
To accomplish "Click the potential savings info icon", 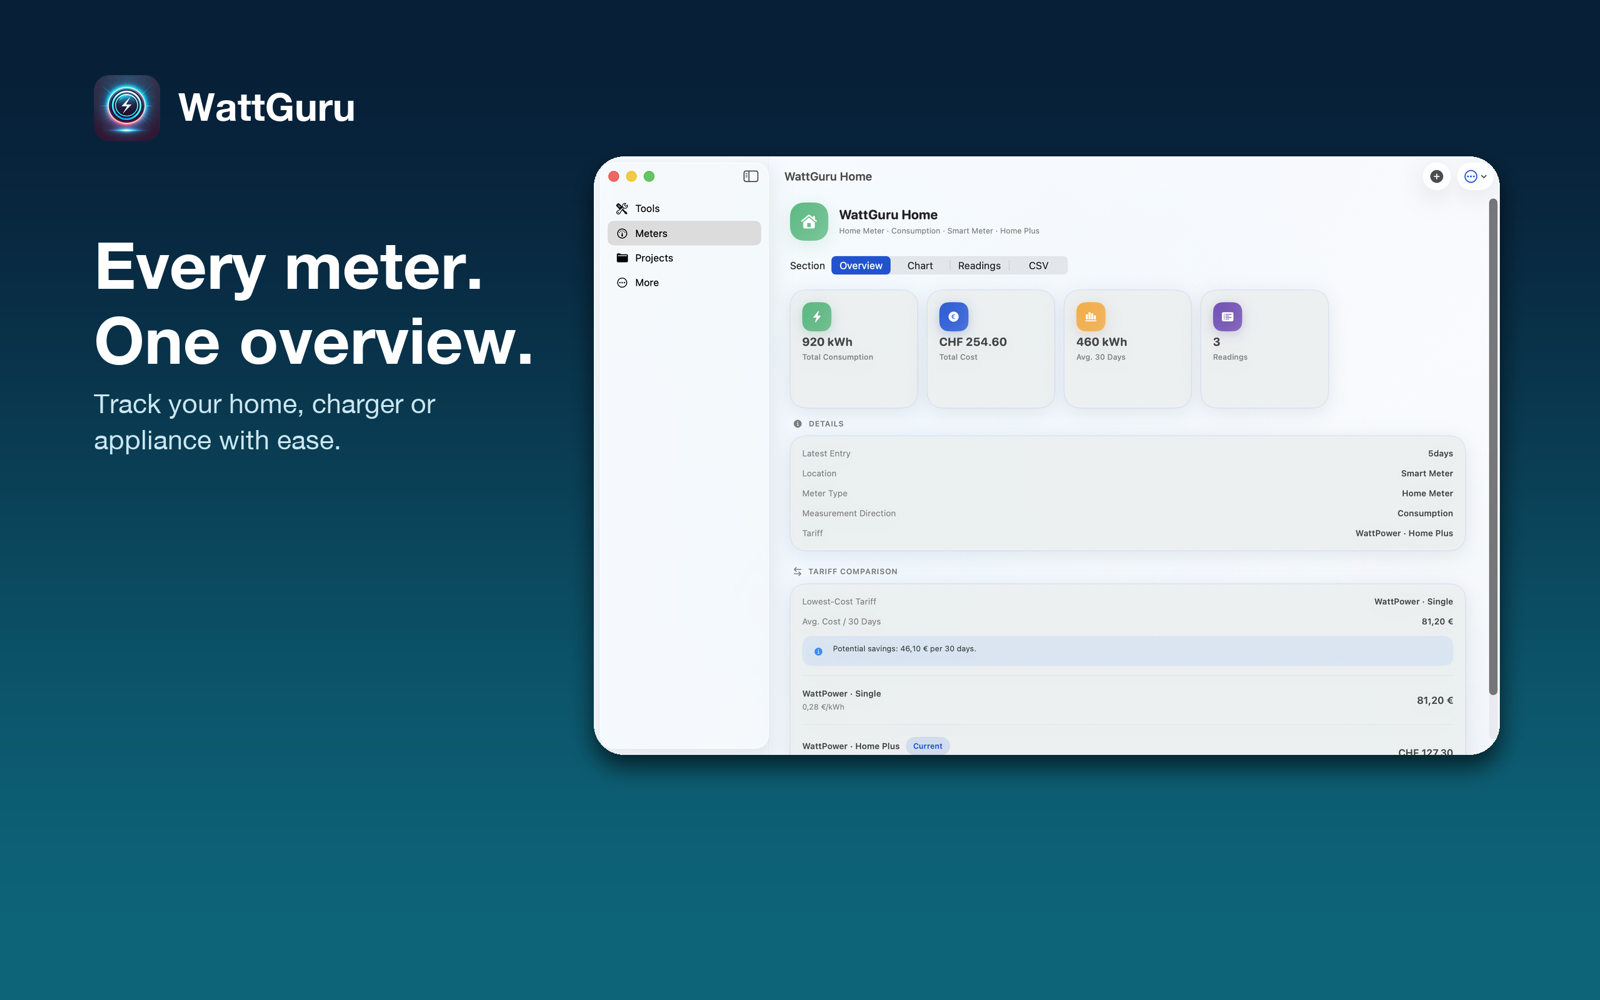I will pyautogui.click(x=818, y=651).
